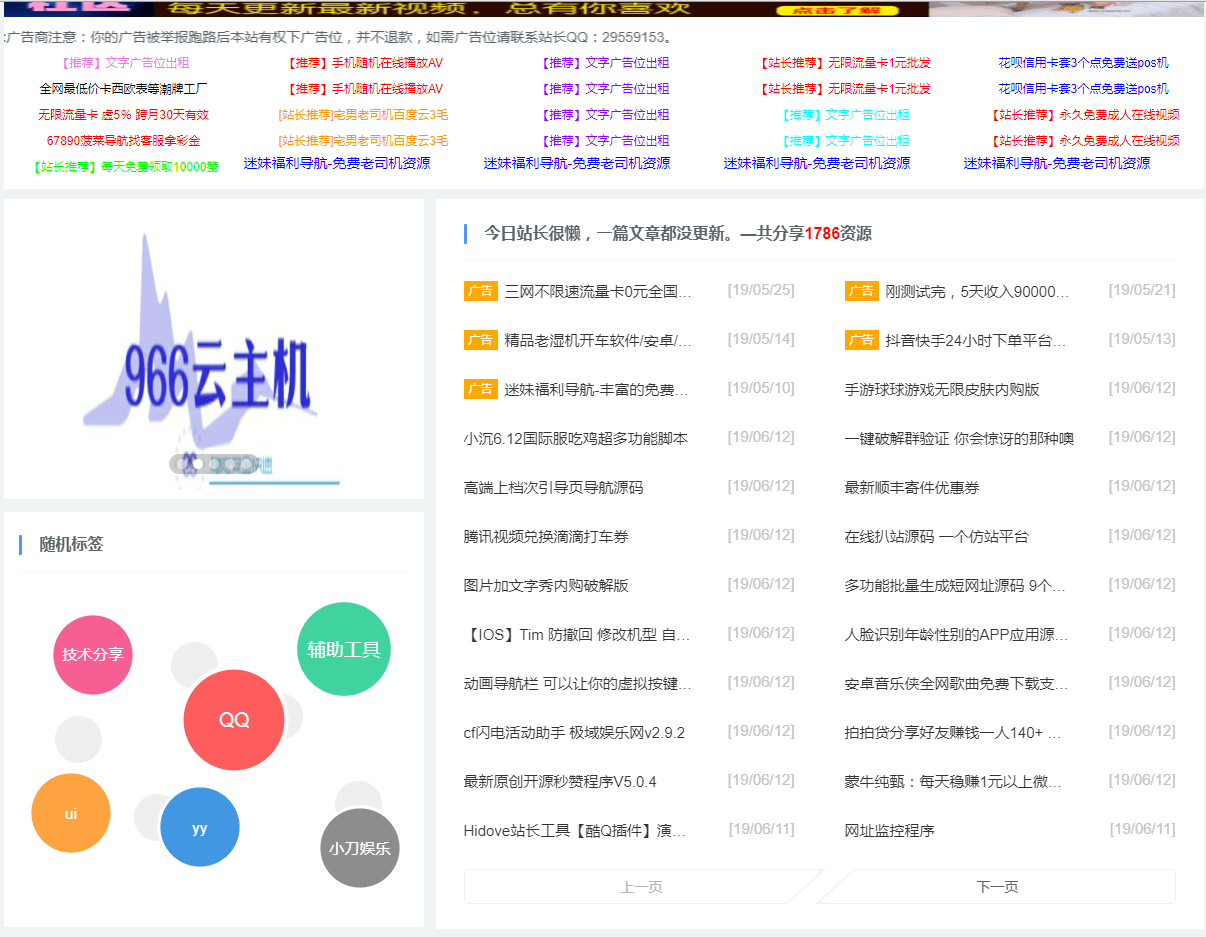The image size is (1206, 937).
Task: Click the 迷妹福利导航-免费老司机资源 ad link
Action: (338, 162)
